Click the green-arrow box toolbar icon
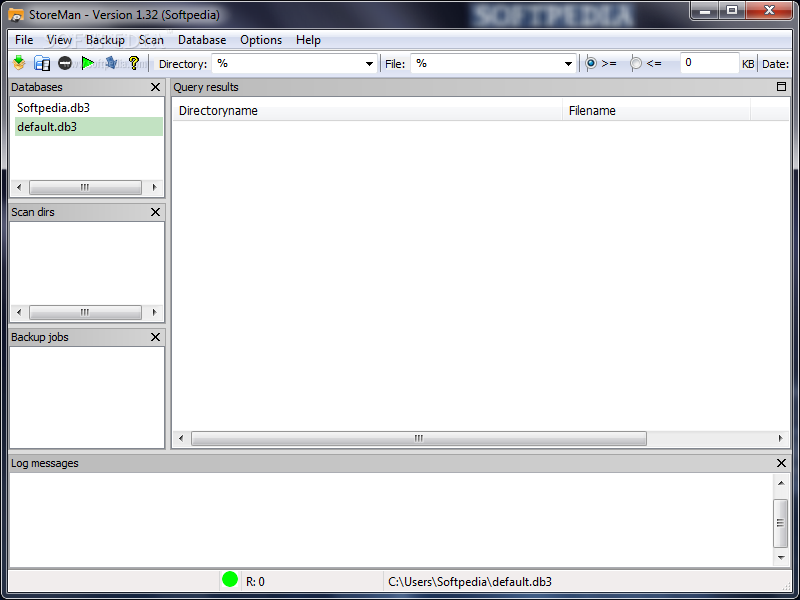The image size is (800, 600). [x=19, y=63]
